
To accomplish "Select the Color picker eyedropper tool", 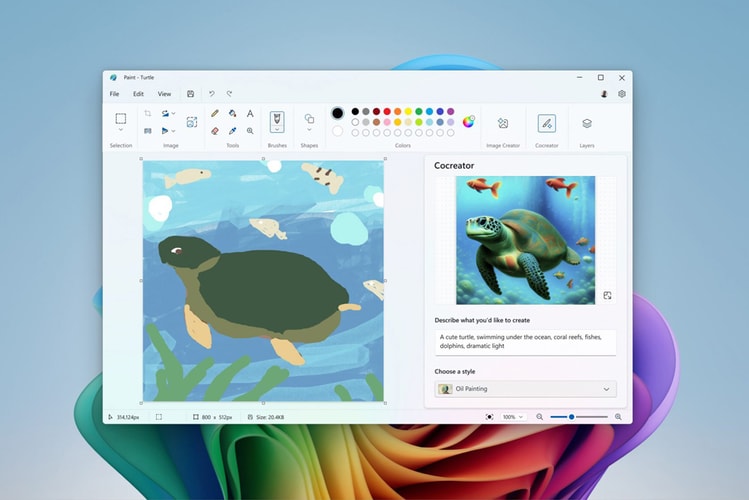I will 233,130.
